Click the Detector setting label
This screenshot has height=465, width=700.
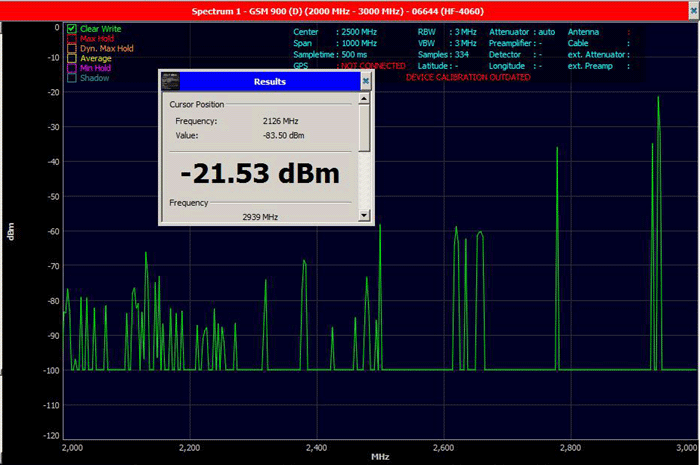pos(505,54)
